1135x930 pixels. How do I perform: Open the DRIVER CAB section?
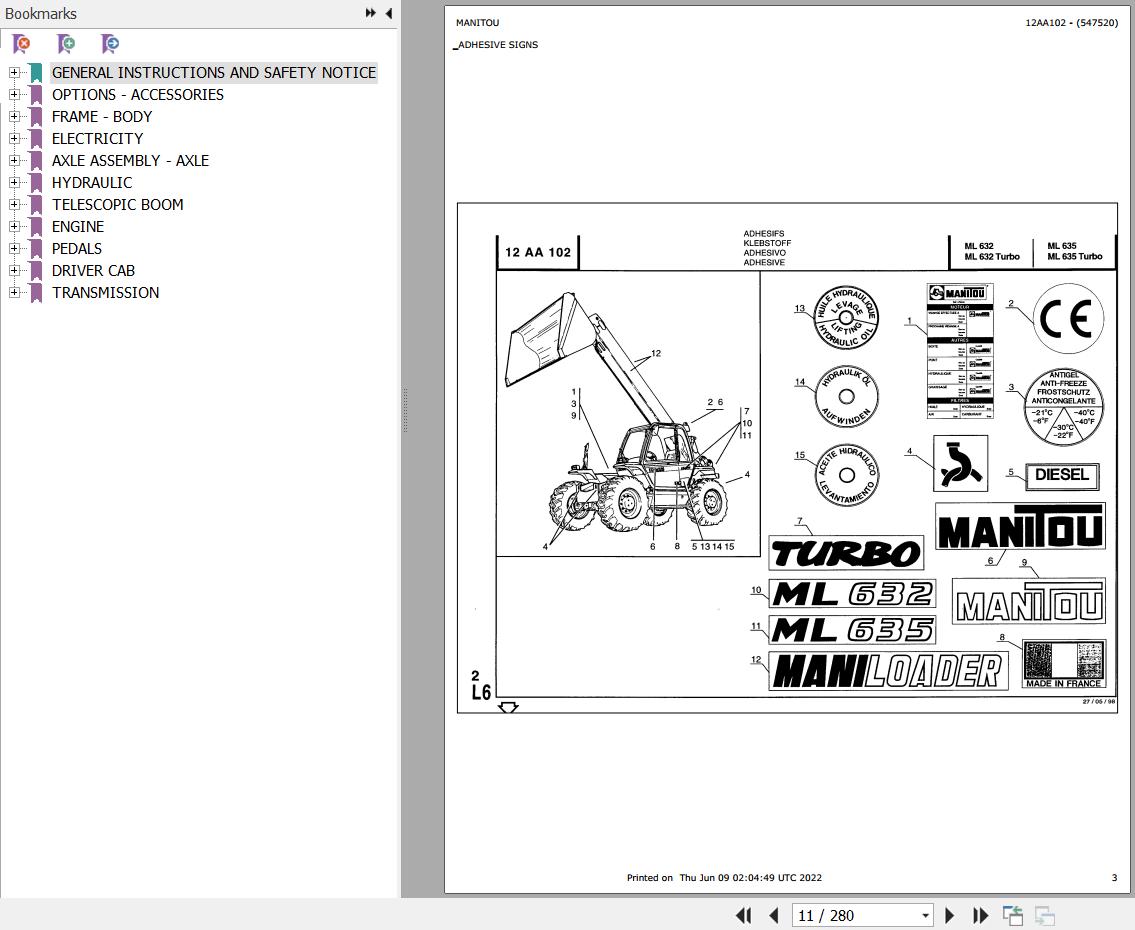pos(93,270)
